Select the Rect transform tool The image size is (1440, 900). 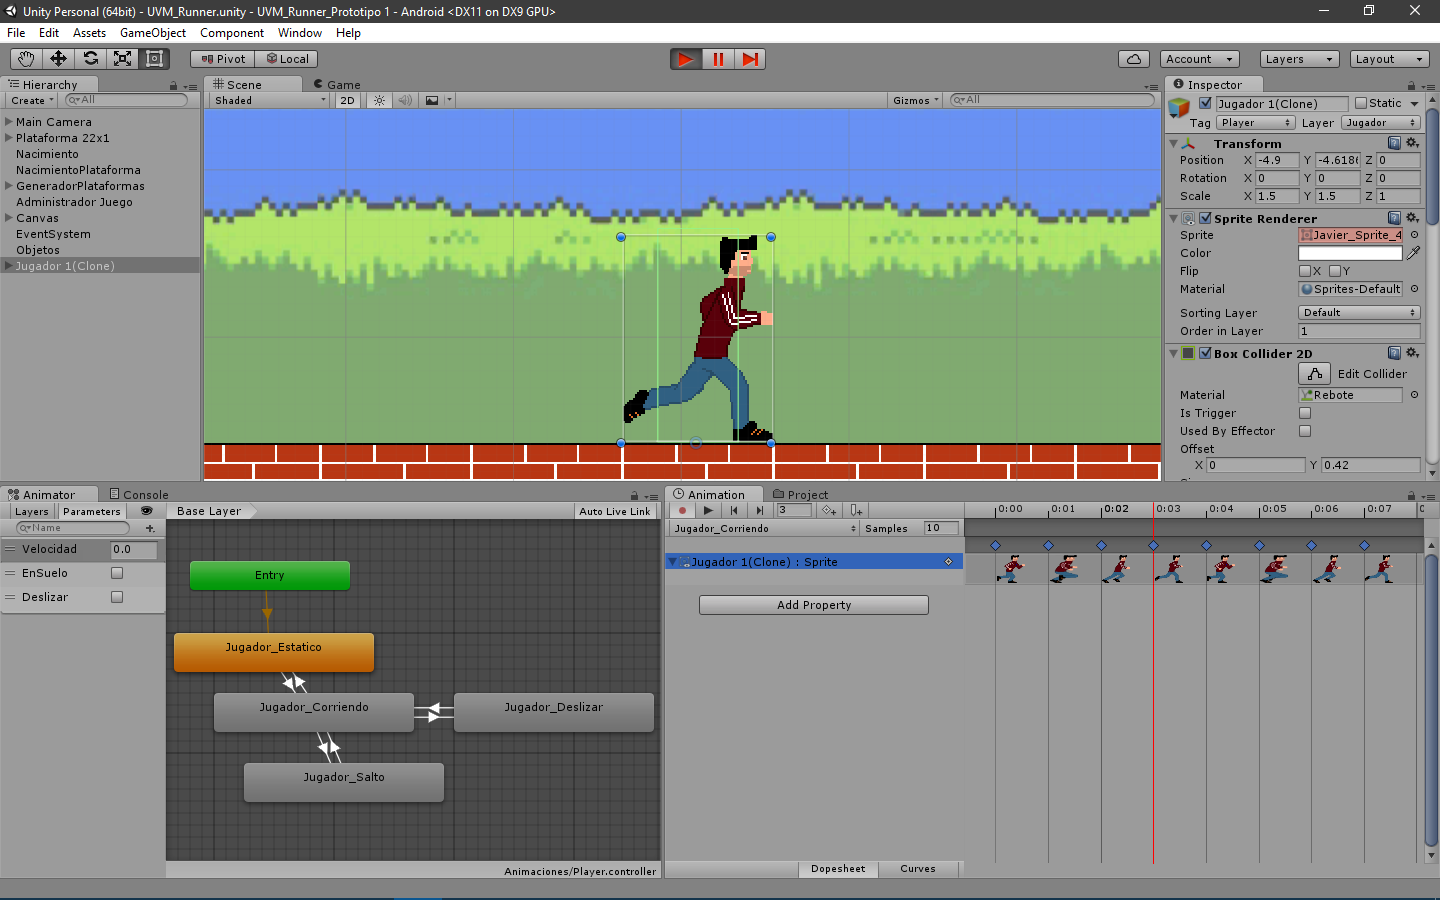(154, 59)
